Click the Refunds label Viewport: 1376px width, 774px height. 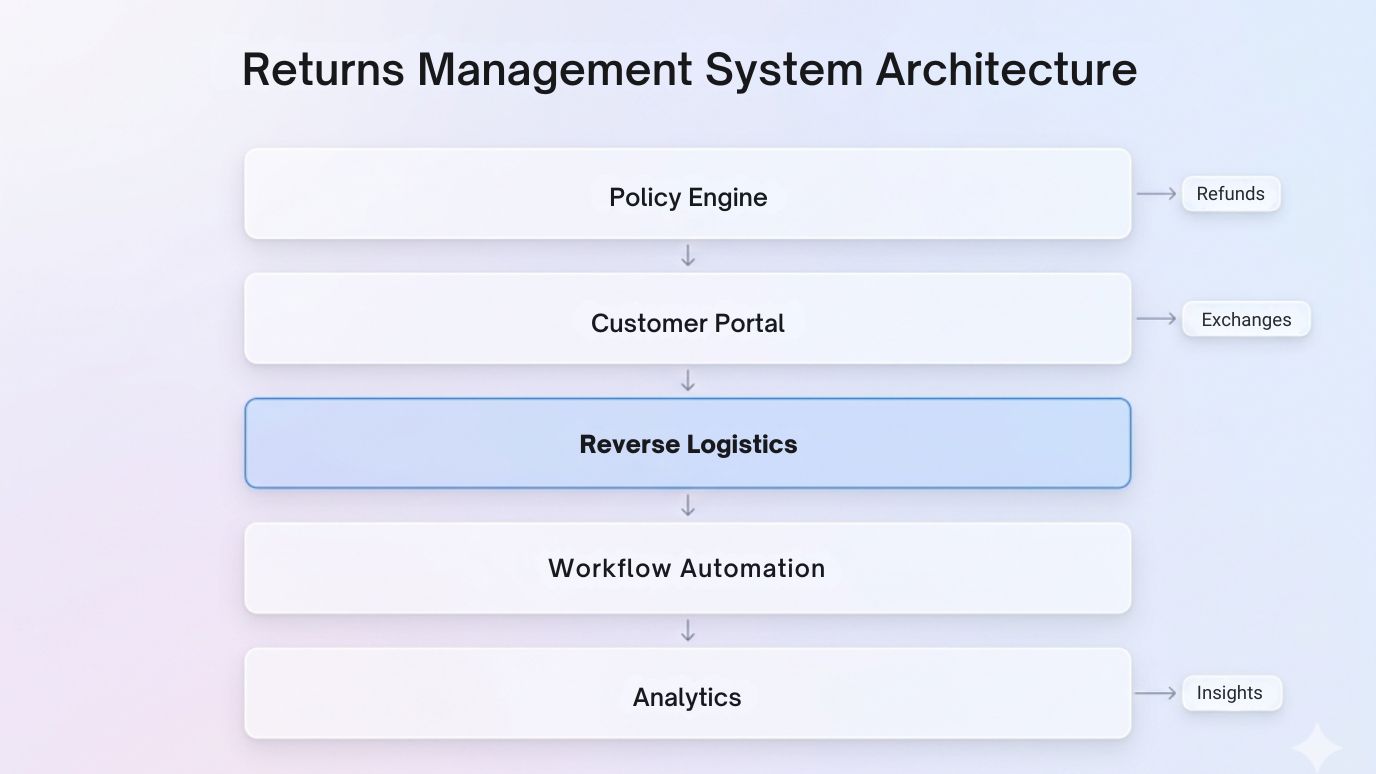click(1231, 193)
